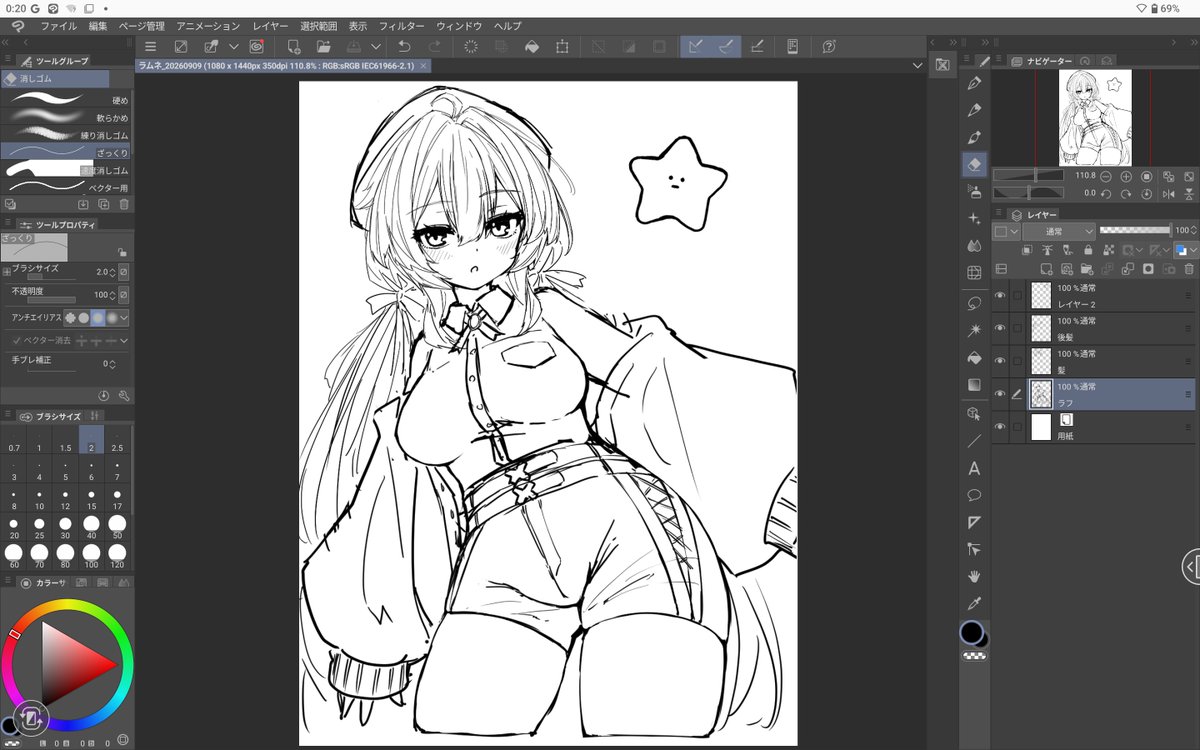This screenshot has width=1200, height=750.
Task: Open the blending mode 通常 dropdown
Action: tap(1059, 231)
